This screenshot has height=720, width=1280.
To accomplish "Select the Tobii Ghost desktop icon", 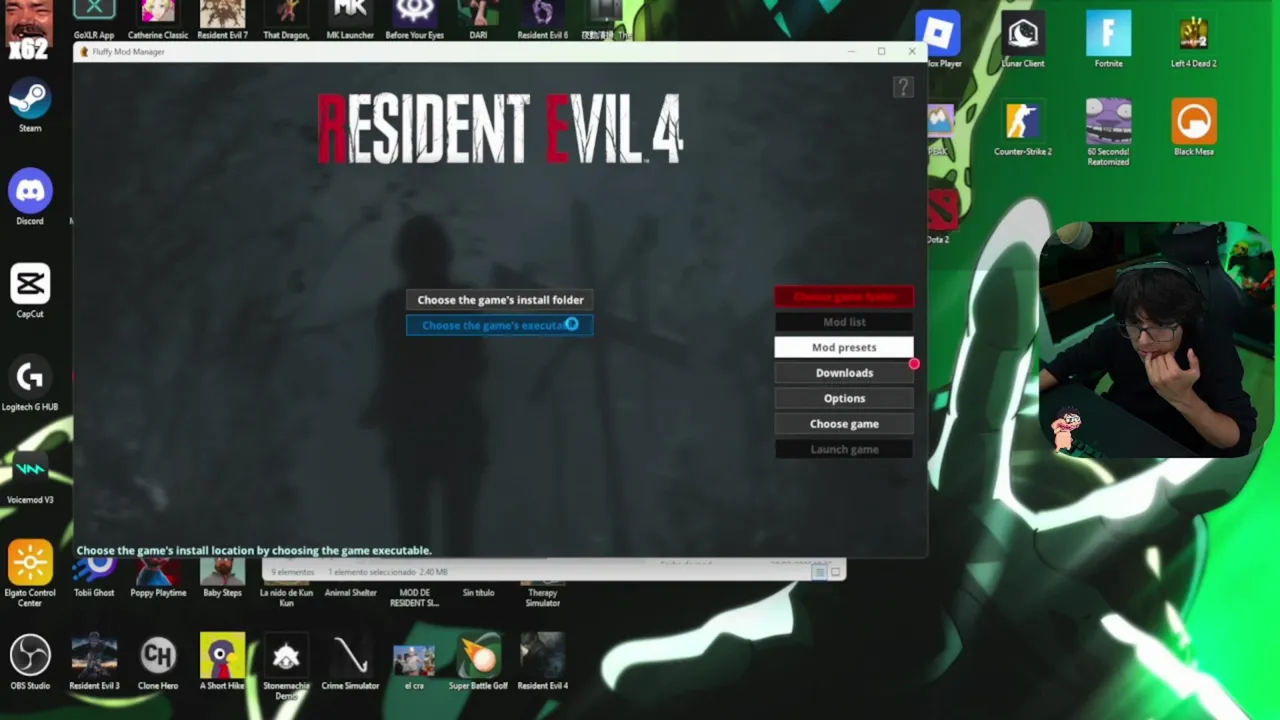I will (94, 578).
